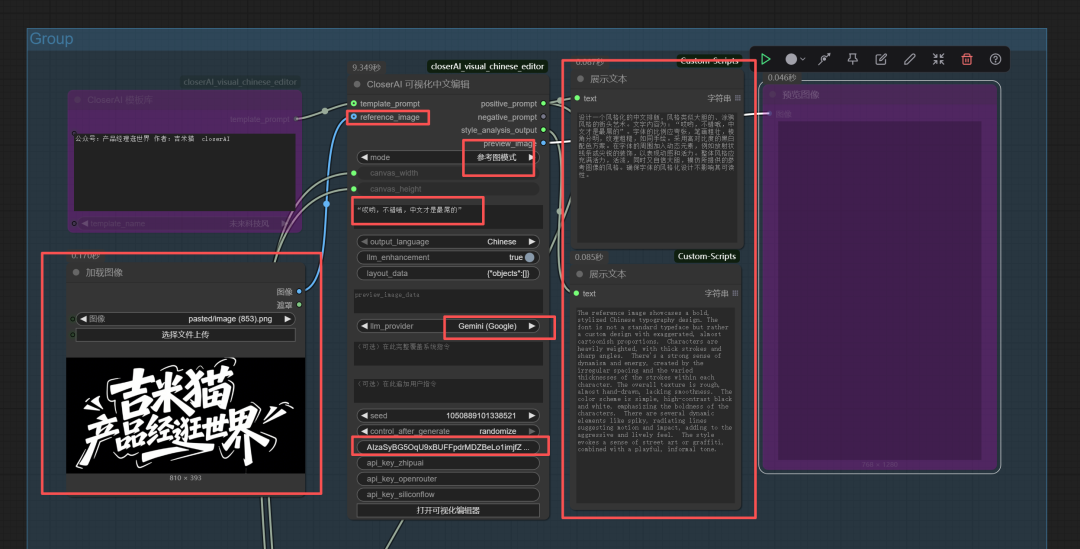Click the plain pencil rename icon
1080x549 pixels.
click(x=910, y=59)
